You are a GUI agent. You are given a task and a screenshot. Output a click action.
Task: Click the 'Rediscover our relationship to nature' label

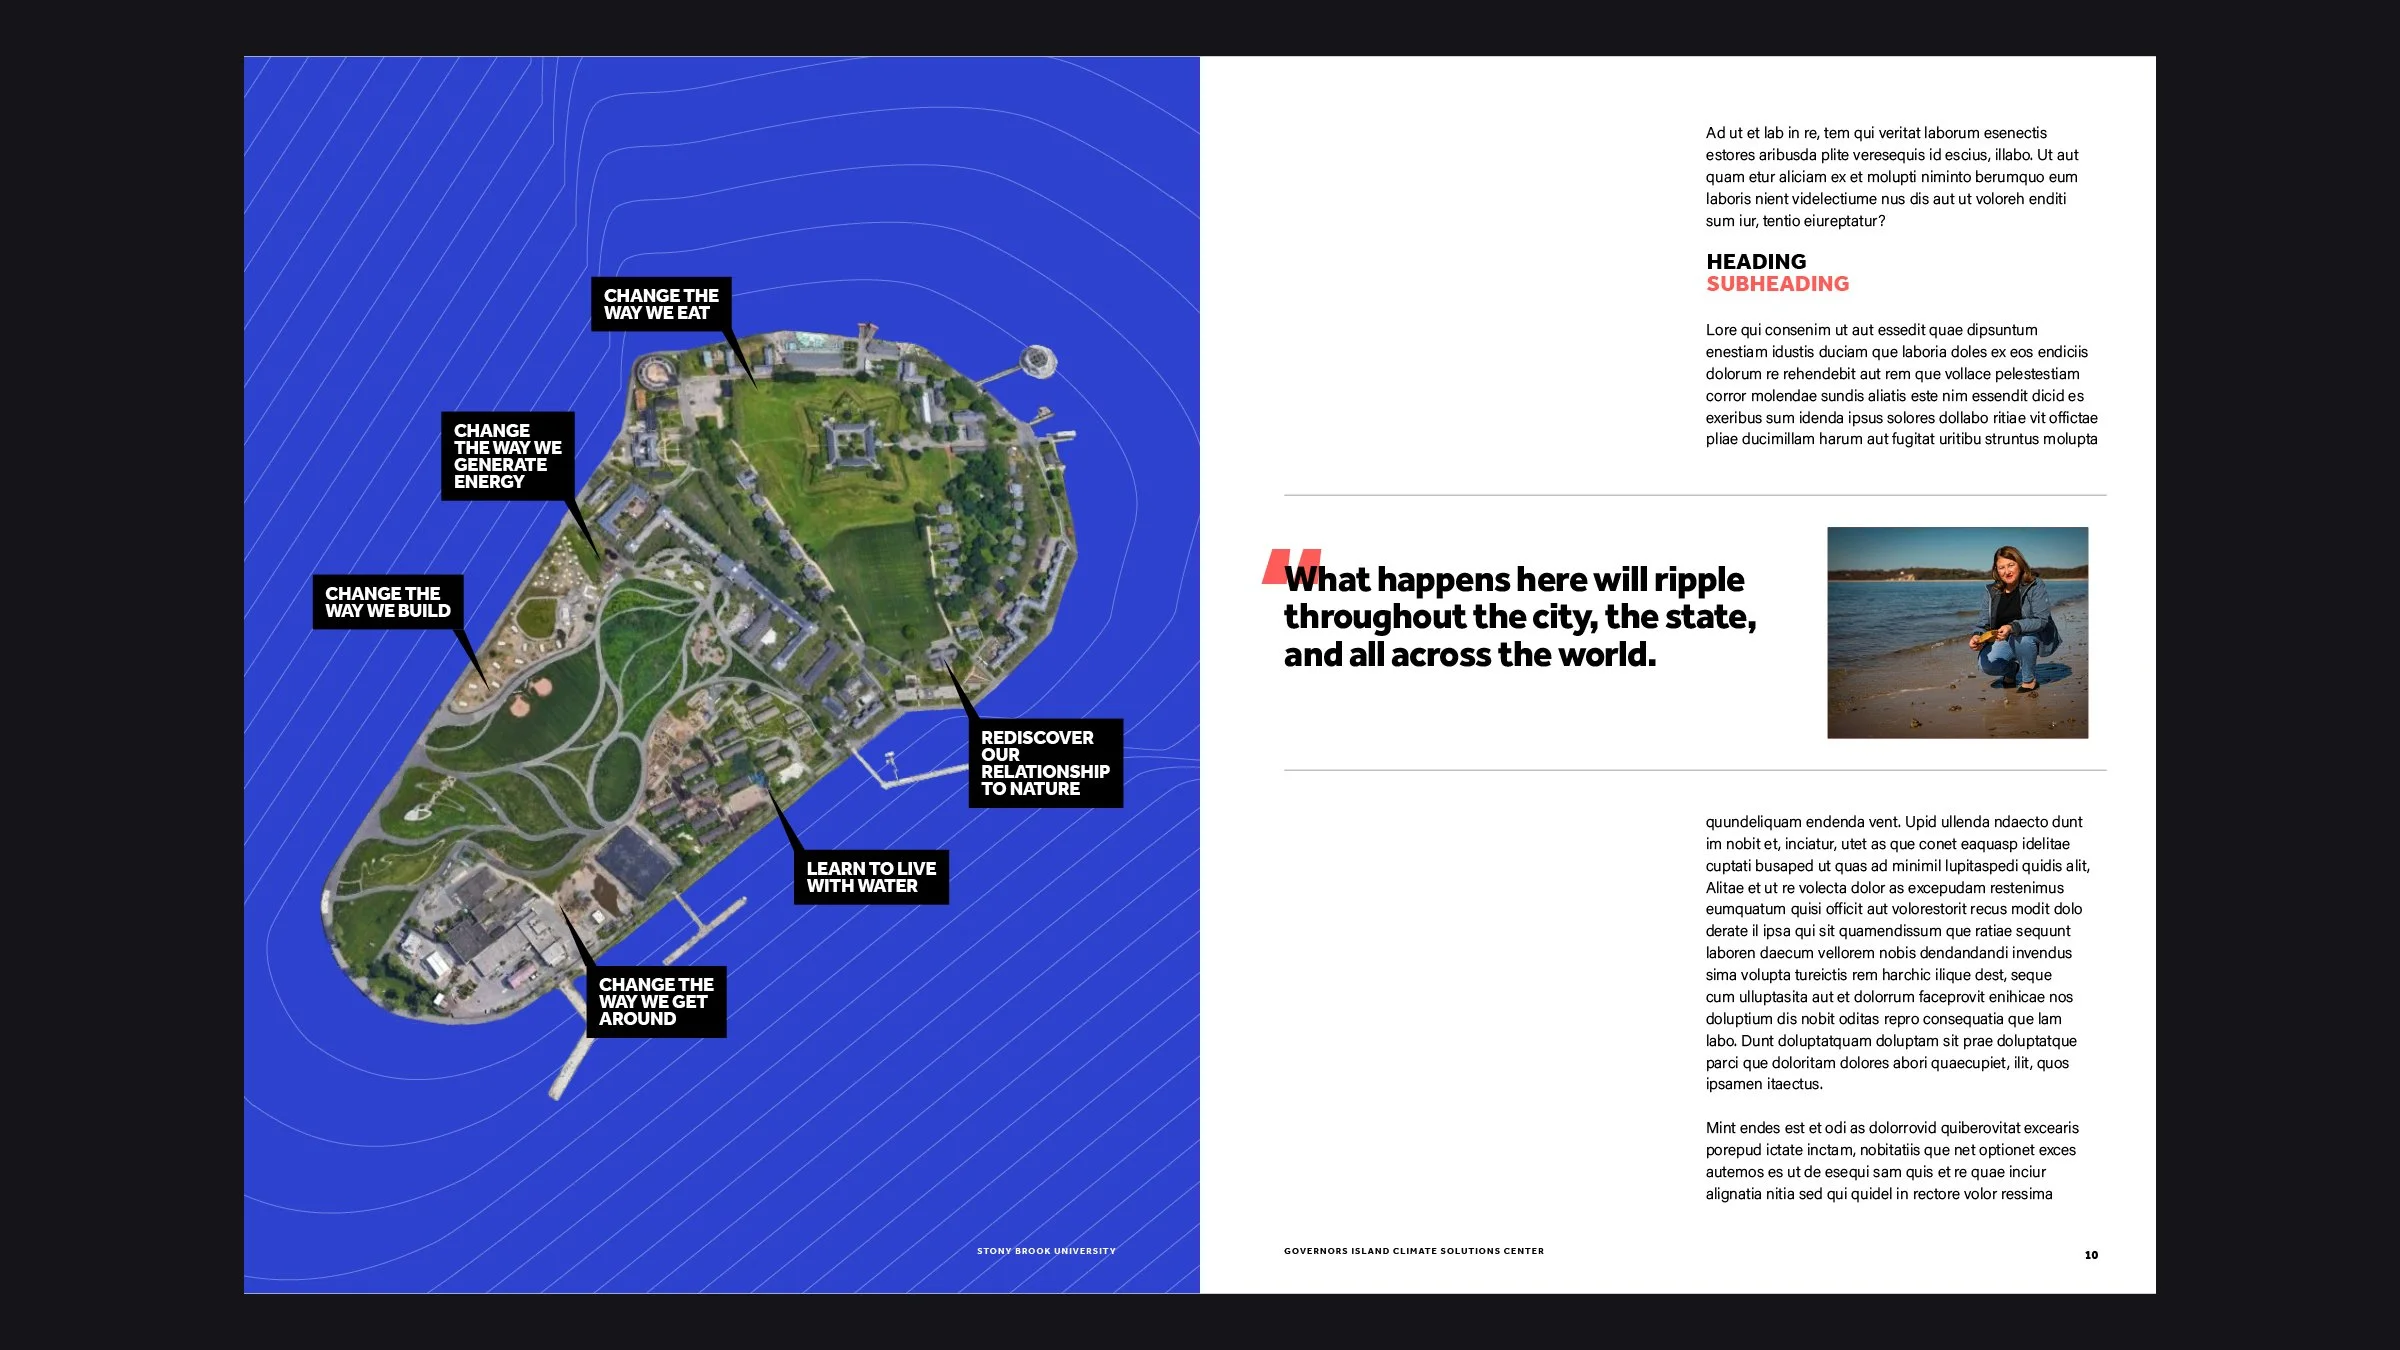[1045, 763]
